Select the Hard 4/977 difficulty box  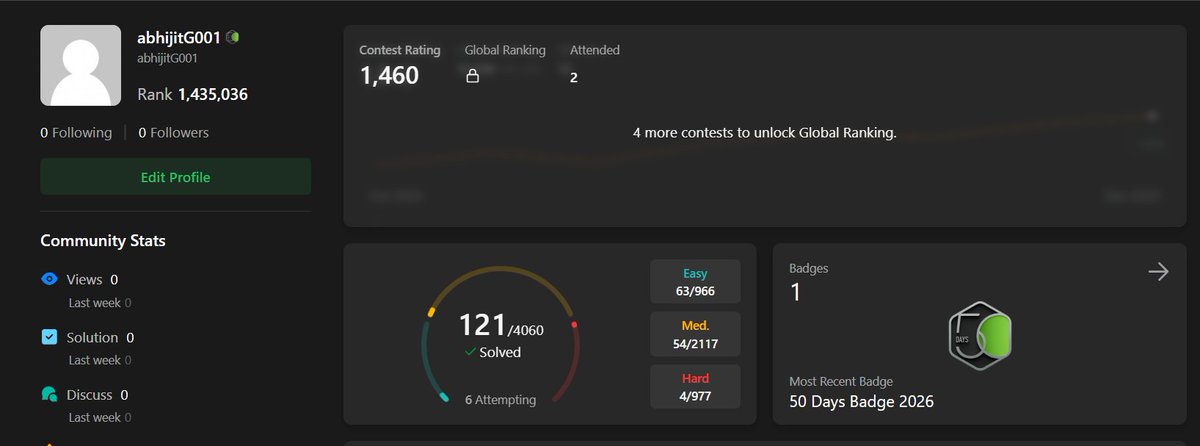pos(695,386)
